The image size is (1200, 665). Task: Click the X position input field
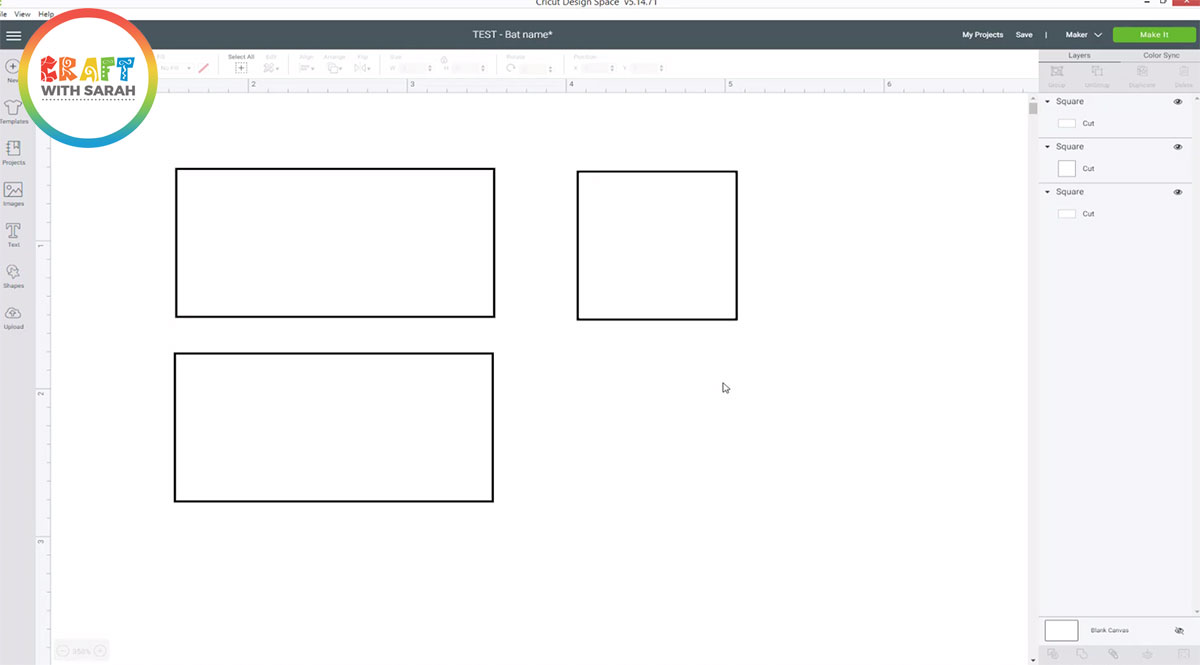click(x=597, y=68)
